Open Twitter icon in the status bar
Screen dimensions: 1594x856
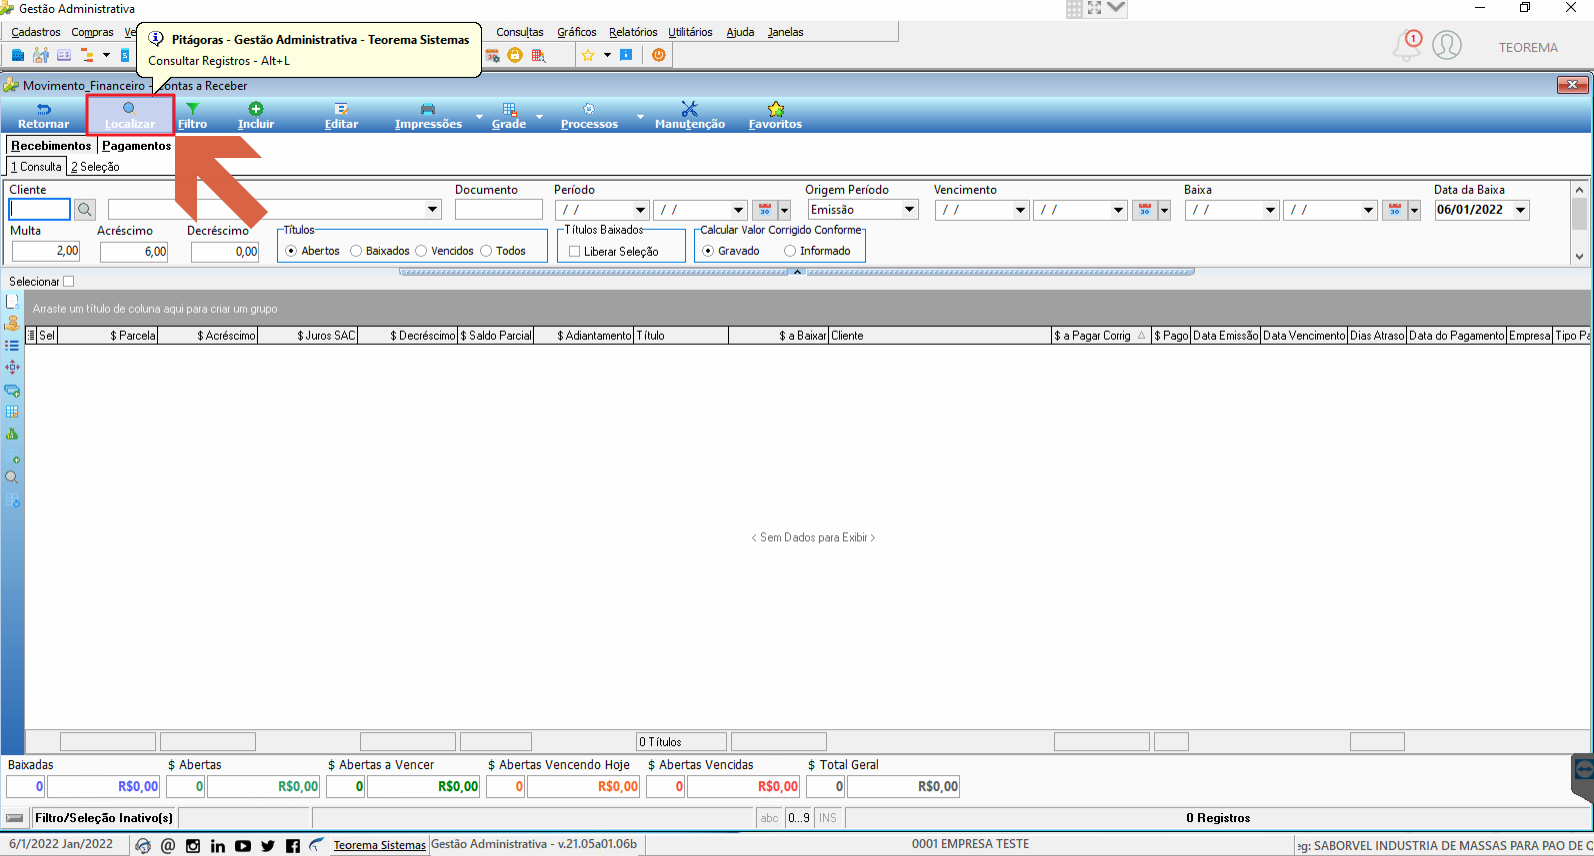pyautogui.click(x=268, y=846)
